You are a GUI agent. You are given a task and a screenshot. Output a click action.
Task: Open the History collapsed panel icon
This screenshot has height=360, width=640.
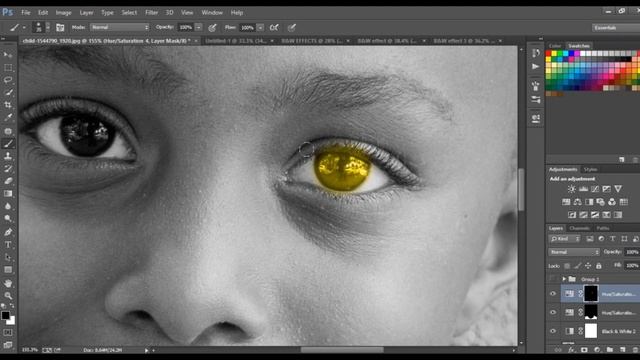pos(536,53)
